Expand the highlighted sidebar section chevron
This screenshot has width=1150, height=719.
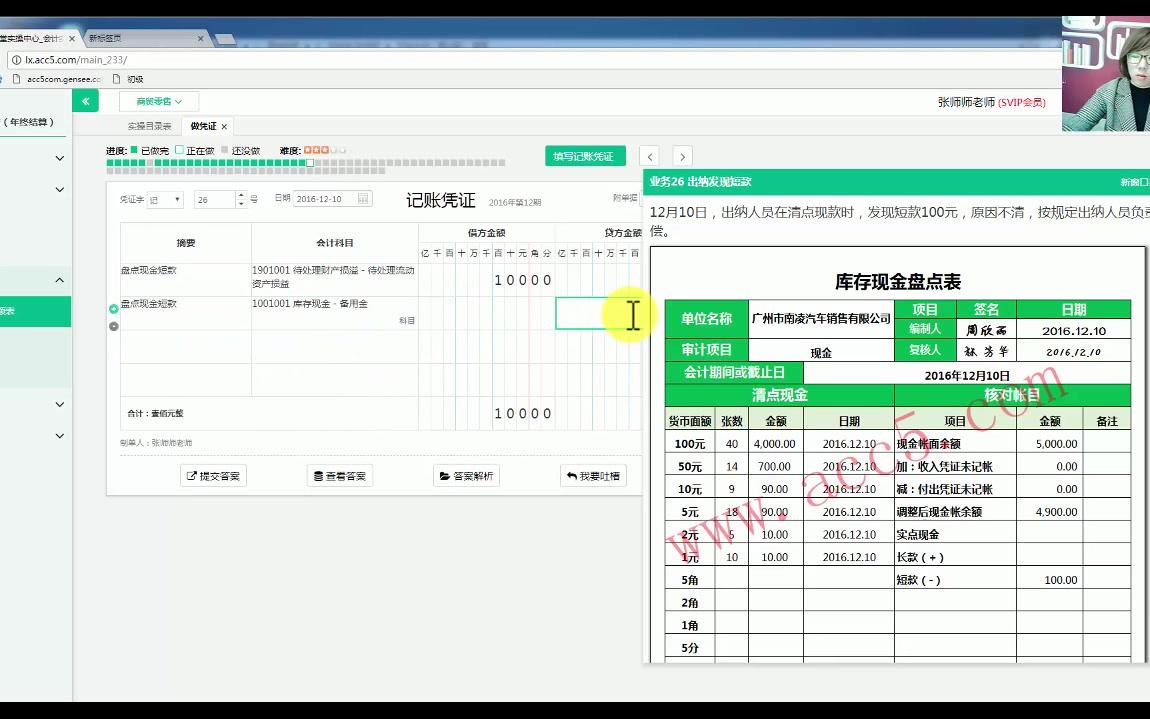pos(58,281)
